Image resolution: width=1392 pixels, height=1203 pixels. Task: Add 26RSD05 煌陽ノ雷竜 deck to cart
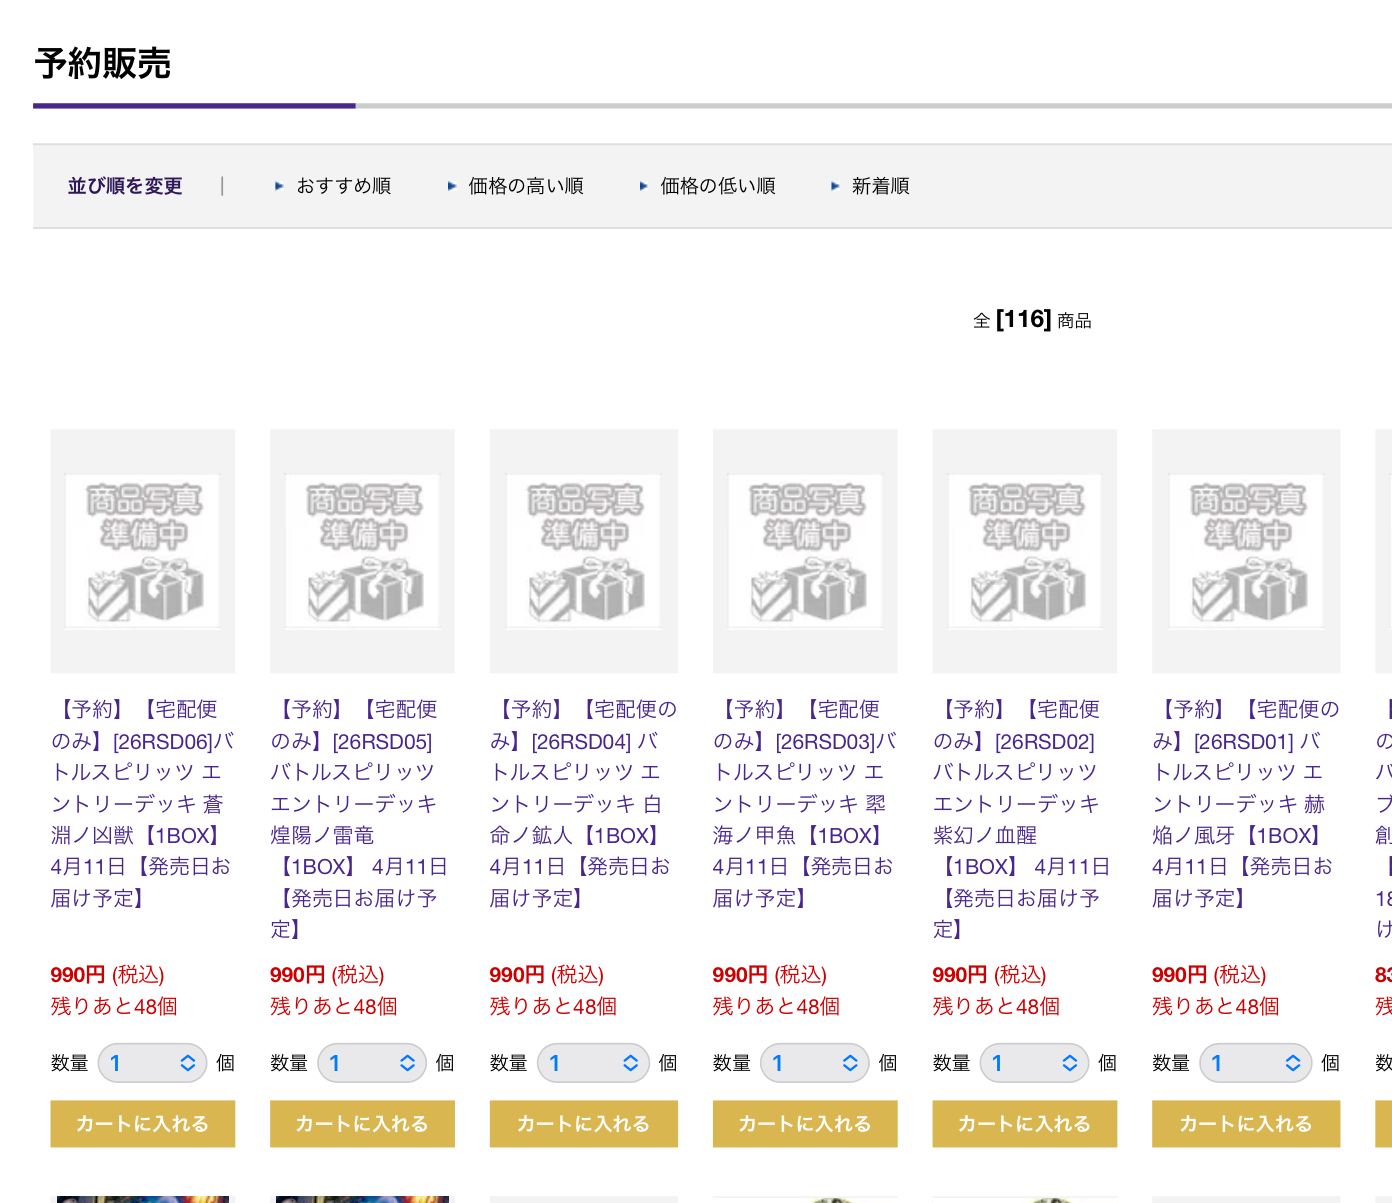click(362, 1124)
